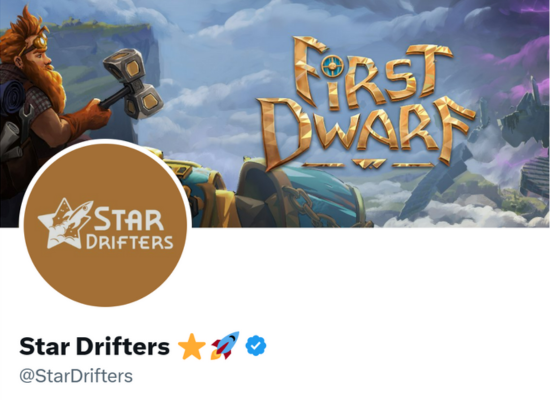The height and width of the screenshot is (400, 550).
Task: Open the Star Drifters profile picture
Action: point(105,225)
